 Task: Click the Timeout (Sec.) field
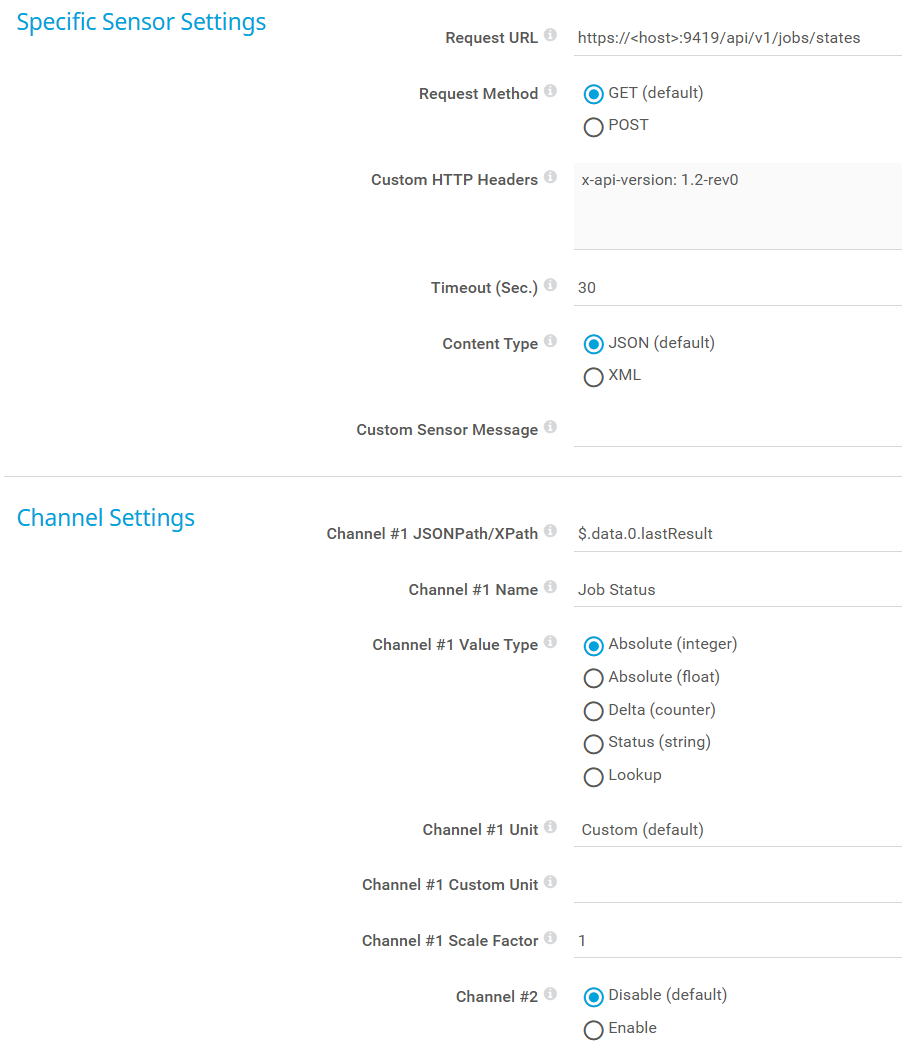coord(737,288)
